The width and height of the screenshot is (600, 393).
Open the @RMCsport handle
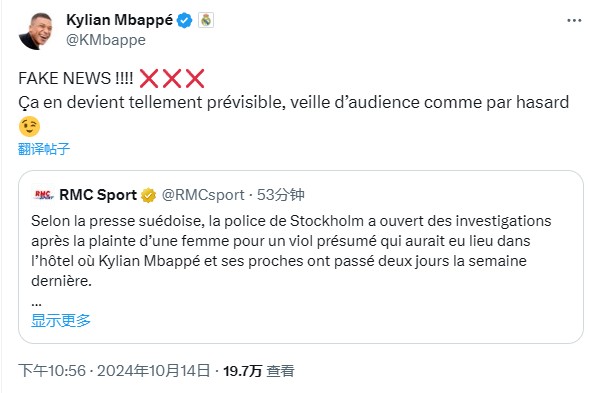[203, 195]
